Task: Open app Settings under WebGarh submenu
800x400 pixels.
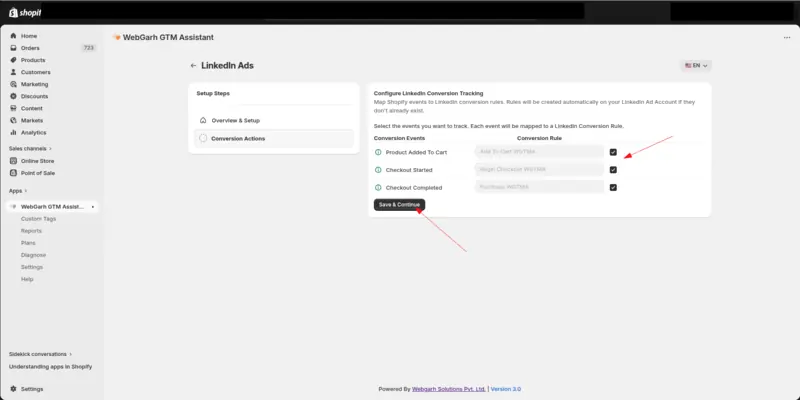Action: click(32, 267)
